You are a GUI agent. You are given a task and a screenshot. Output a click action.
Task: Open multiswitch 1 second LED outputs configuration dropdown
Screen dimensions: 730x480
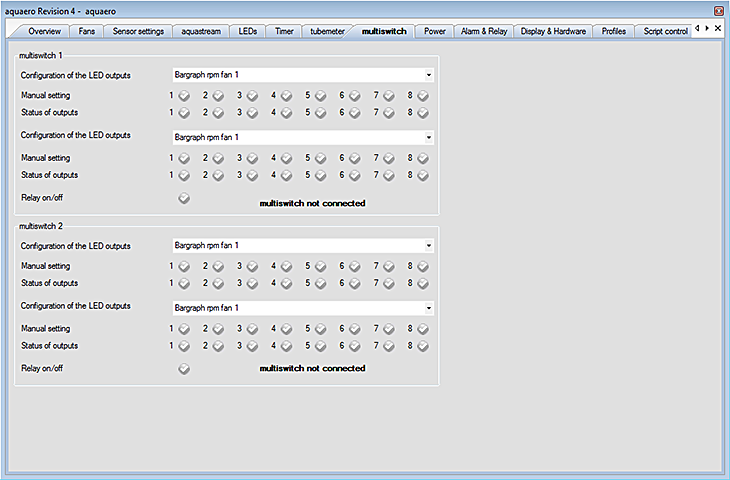click(x=428, y=137)
